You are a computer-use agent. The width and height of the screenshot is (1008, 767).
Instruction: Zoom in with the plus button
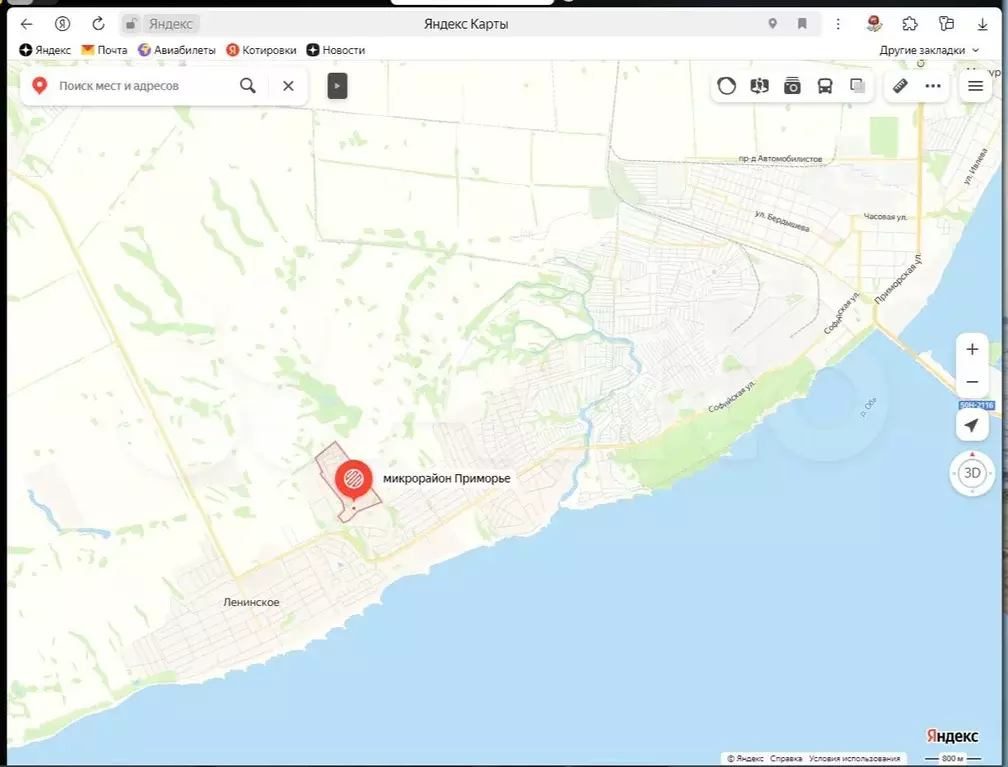tap(972, 349)
